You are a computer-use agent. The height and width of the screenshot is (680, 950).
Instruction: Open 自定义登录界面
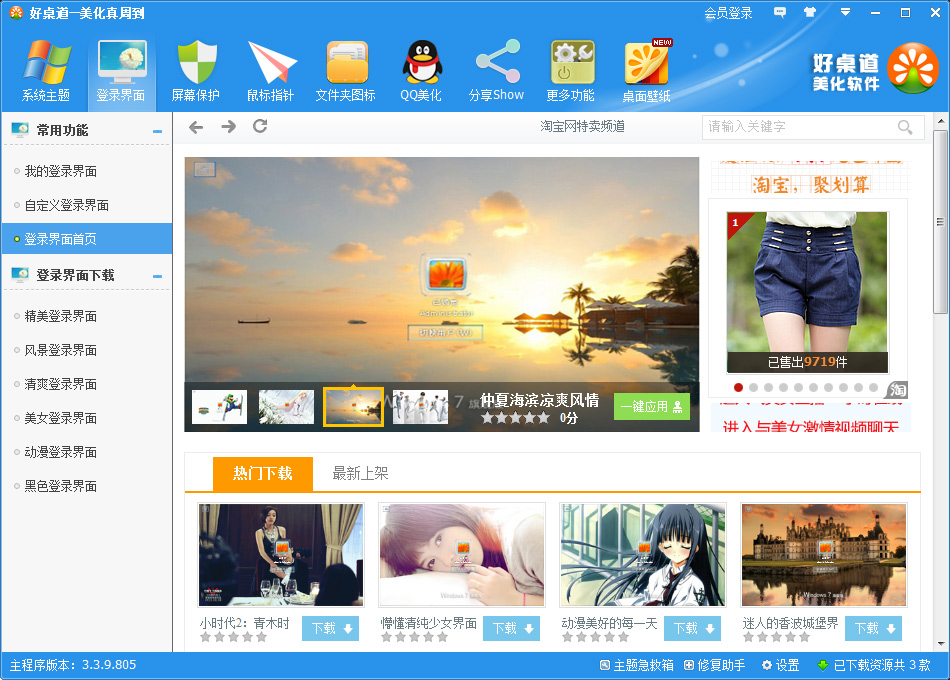[67, 205]
